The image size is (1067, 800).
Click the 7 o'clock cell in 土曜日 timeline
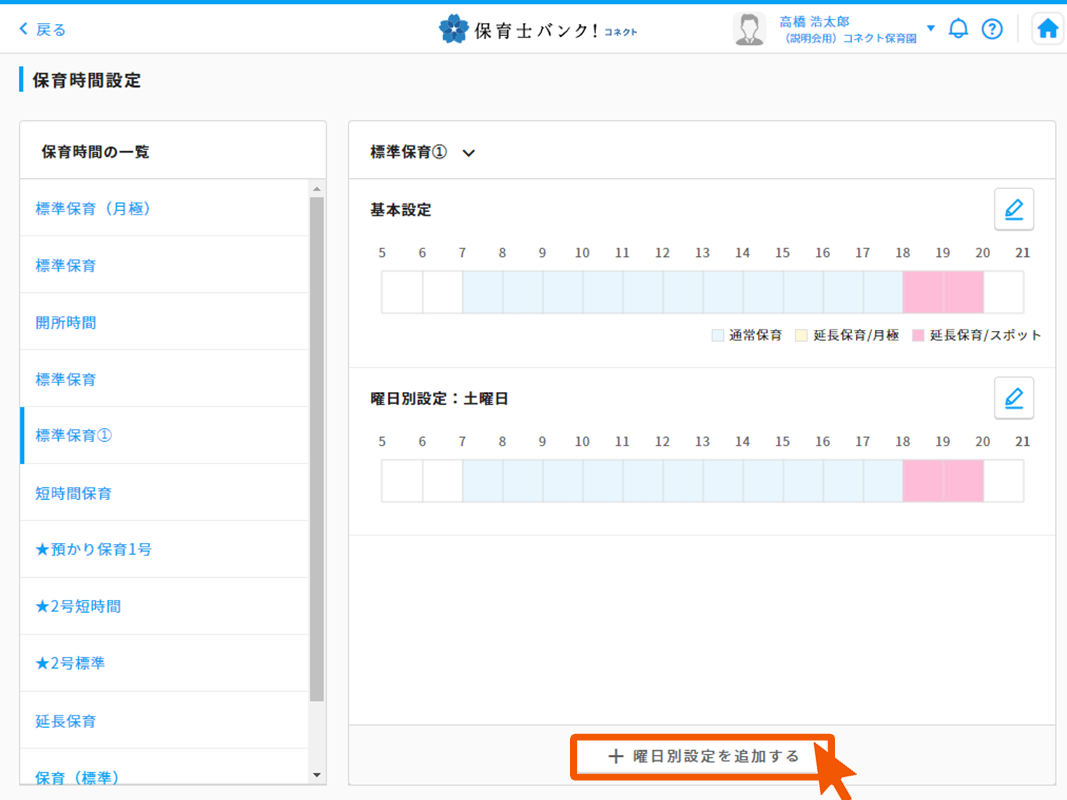point(482,481)
